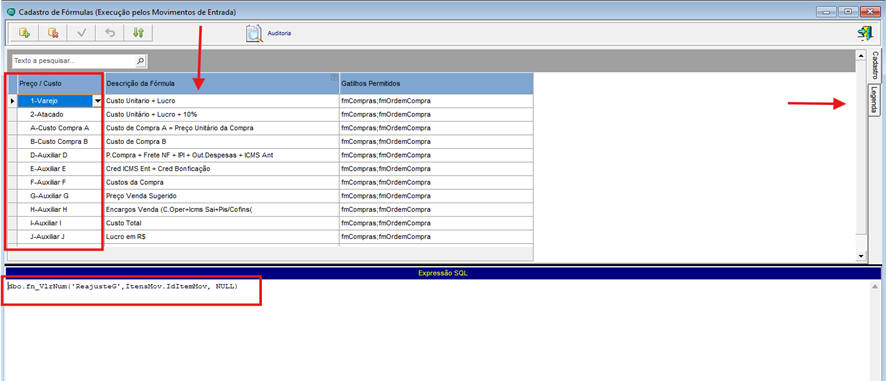Click the search magnifier in the search box
This screenshot has width=886, height=381.
tap(140, 60)
